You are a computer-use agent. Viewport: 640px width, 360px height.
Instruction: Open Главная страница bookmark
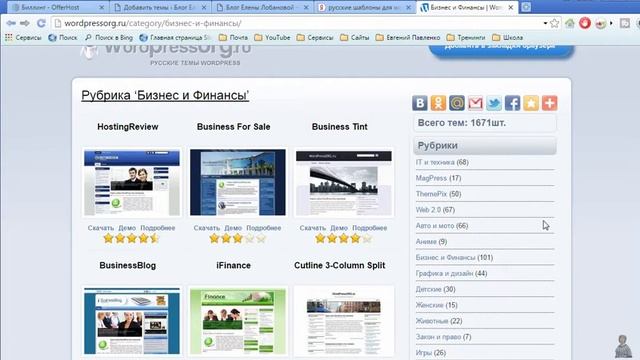click(175, 38)
